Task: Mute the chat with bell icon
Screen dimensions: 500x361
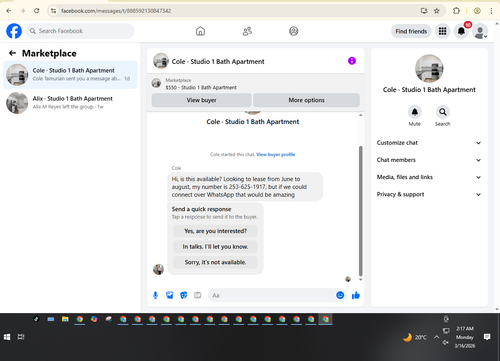Action: (415, 112)
